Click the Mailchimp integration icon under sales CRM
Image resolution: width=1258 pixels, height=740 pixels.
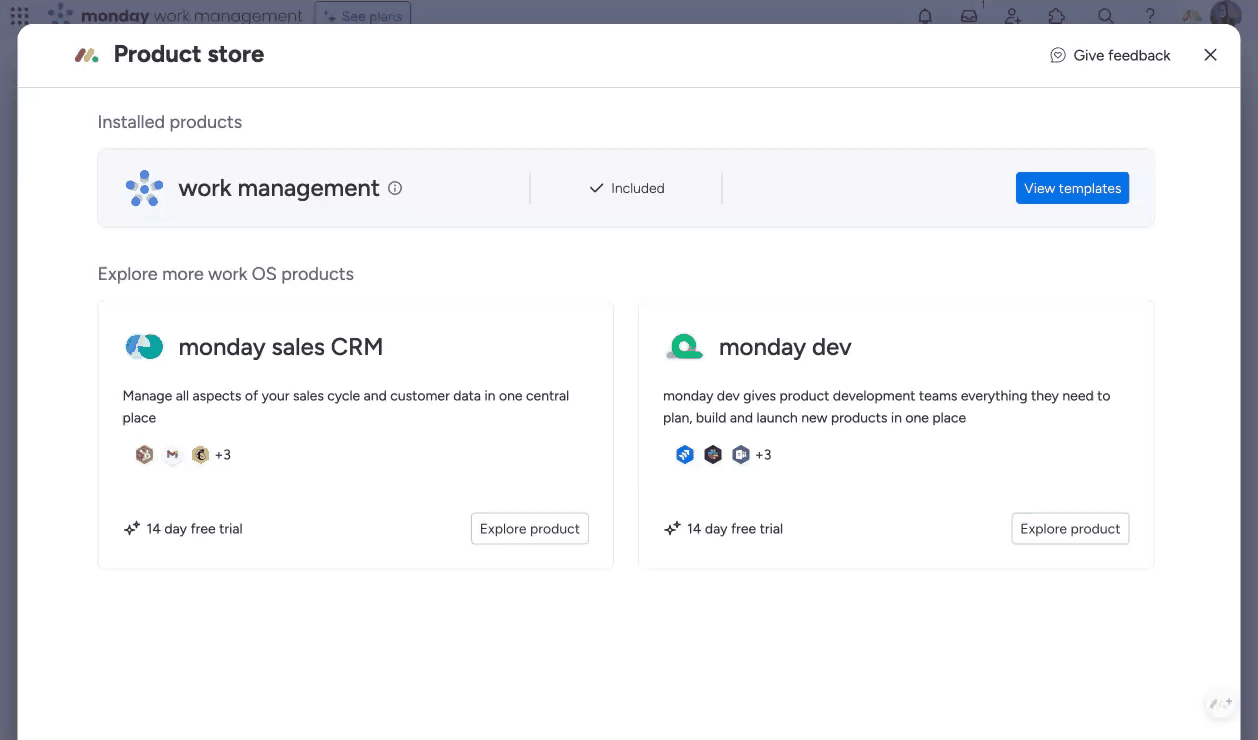click(x=200, y=455)
